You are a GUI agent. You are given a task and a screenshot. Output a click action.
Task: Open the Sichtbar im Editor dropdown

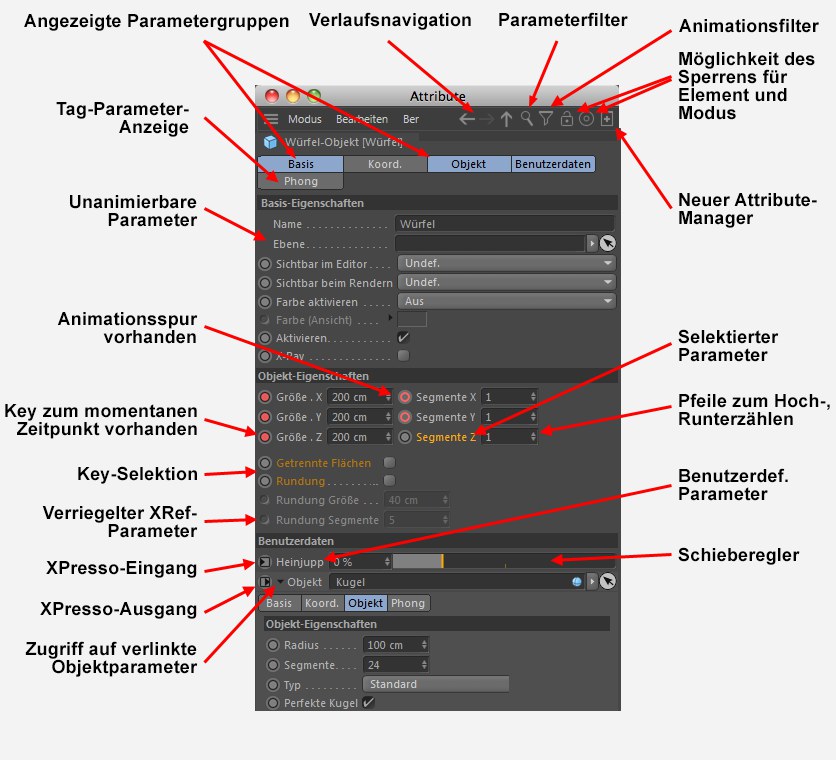pos(507,263)
